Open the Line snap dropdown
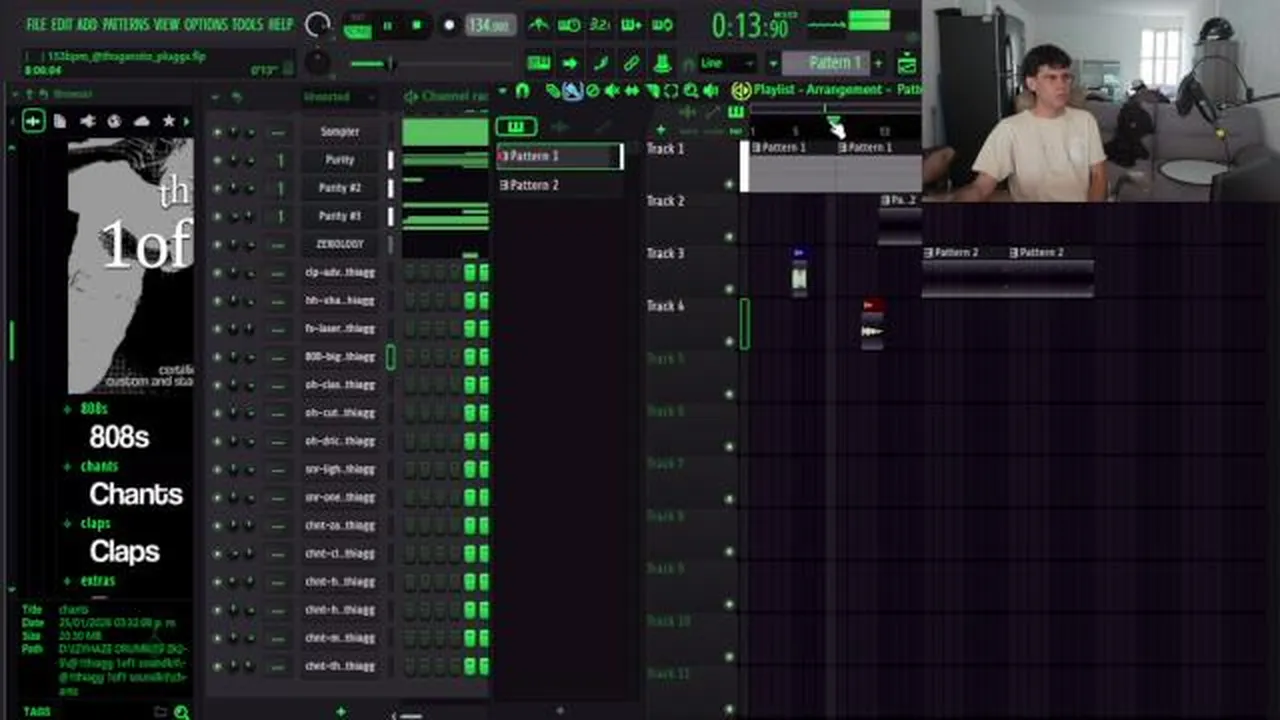 click(727, 63)
